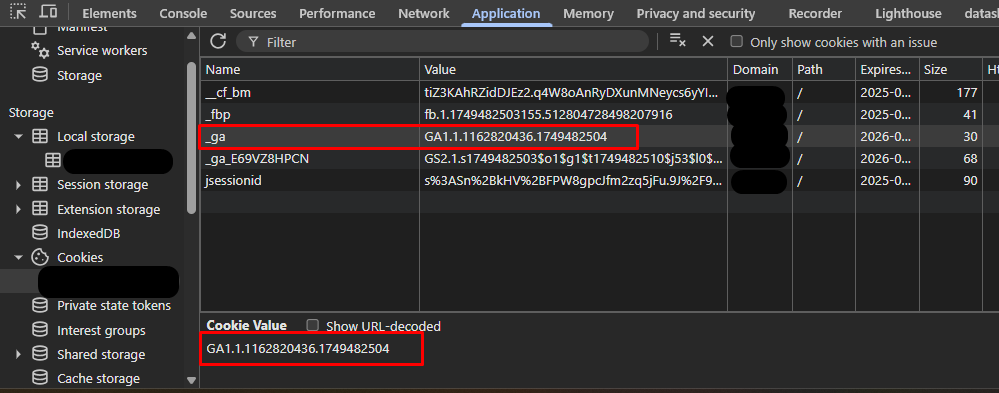
Task: Activate the inspect element selector icon
Action: click(19, 12)
